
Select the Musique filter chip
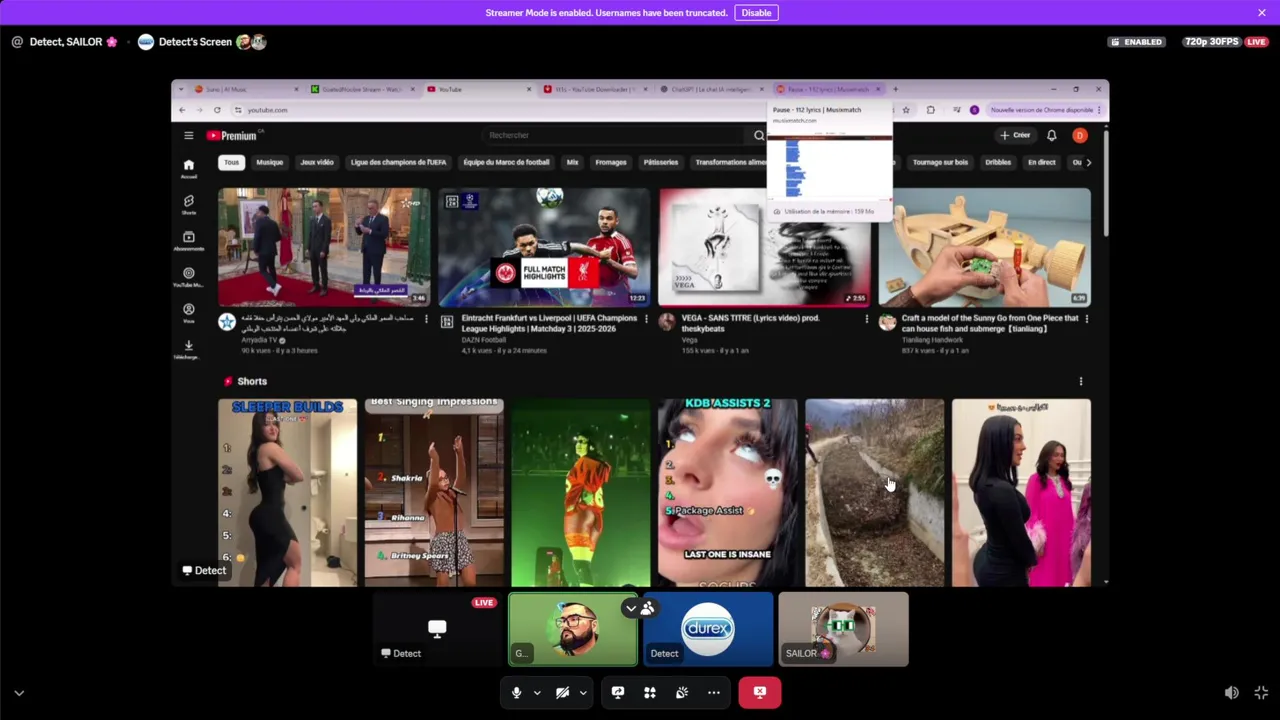click(x=269, y=162)
